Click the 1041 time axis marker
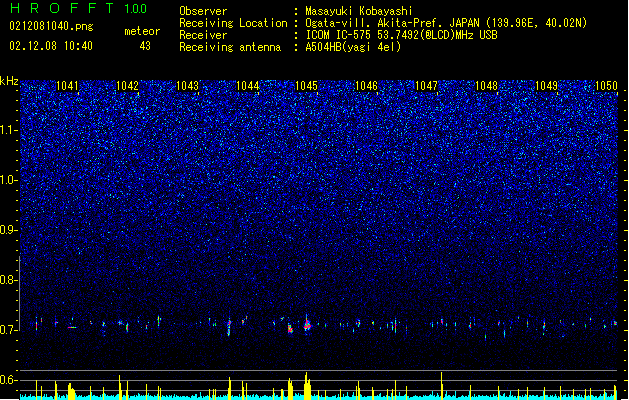This screenshot has width=629, height=400. (x=67, y=86)
